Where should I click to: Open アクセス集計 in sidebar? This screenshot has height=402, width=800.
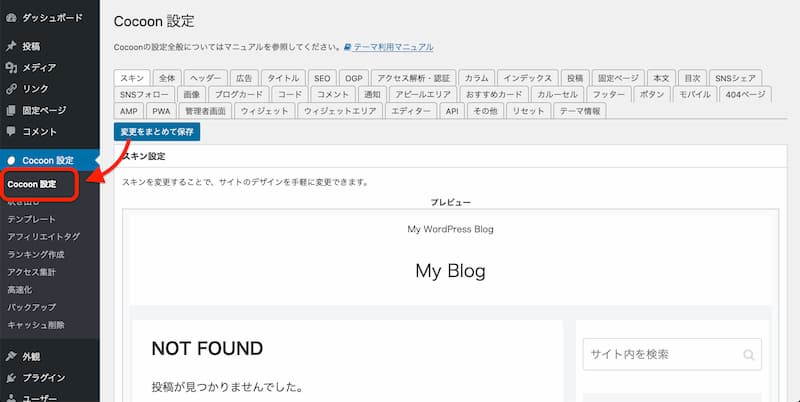point(32,272)
